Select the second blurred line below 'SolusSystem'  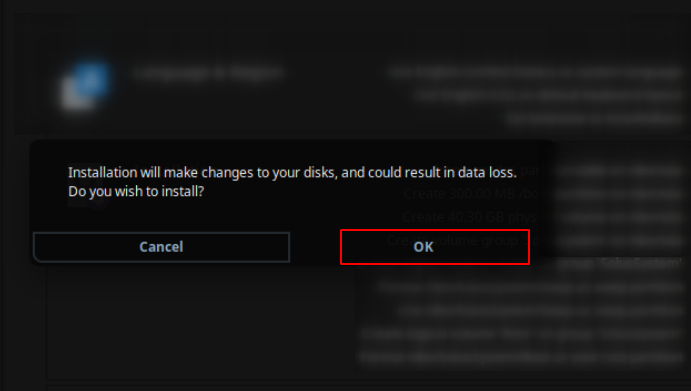pos(540,310)
